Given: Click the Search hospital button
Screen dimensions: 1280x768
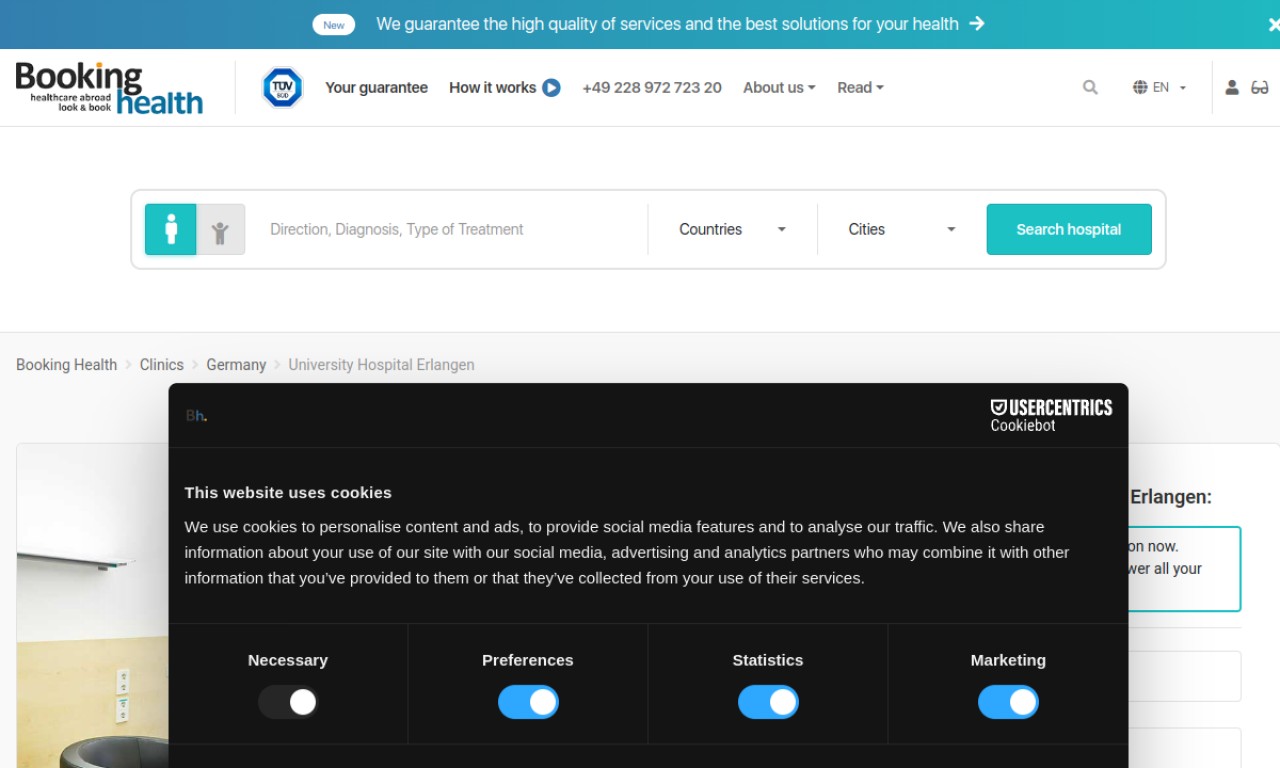Looking at the screenshot, I should pos(1069,229).
